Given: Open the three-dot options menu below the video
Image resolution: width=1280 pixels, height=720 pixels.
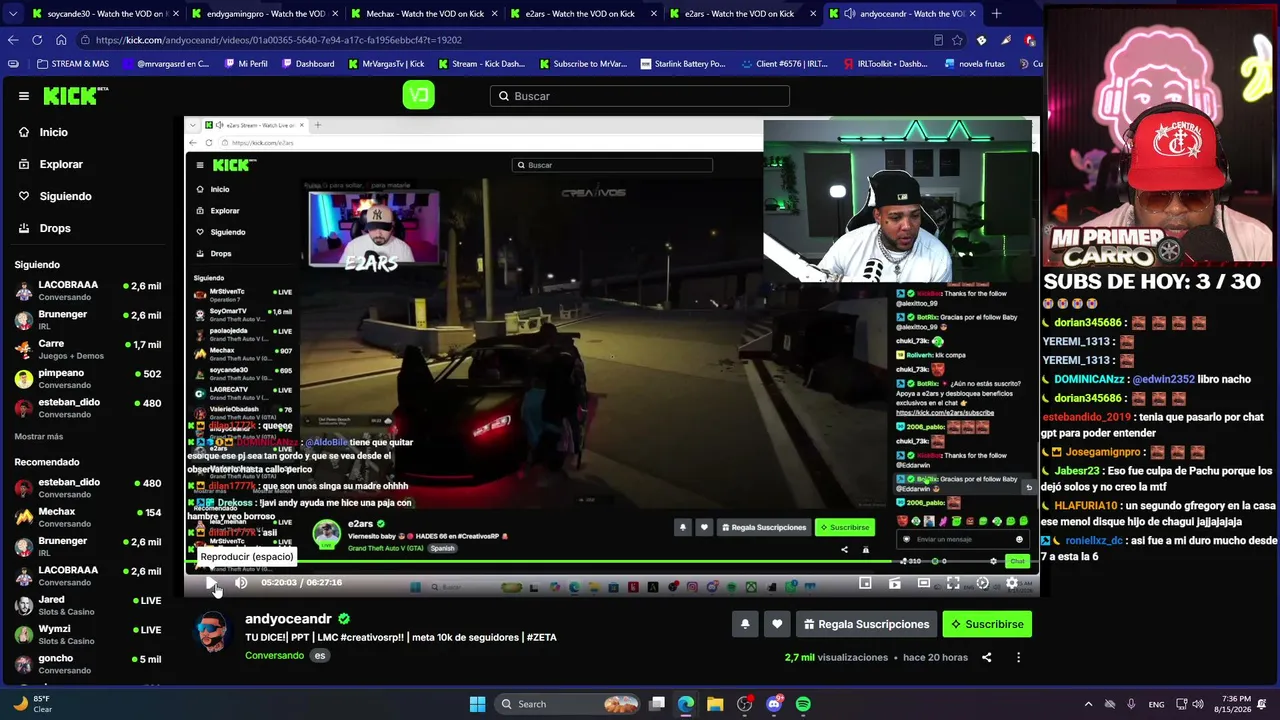Looking at the screenshot, I should click(1018, 657).
